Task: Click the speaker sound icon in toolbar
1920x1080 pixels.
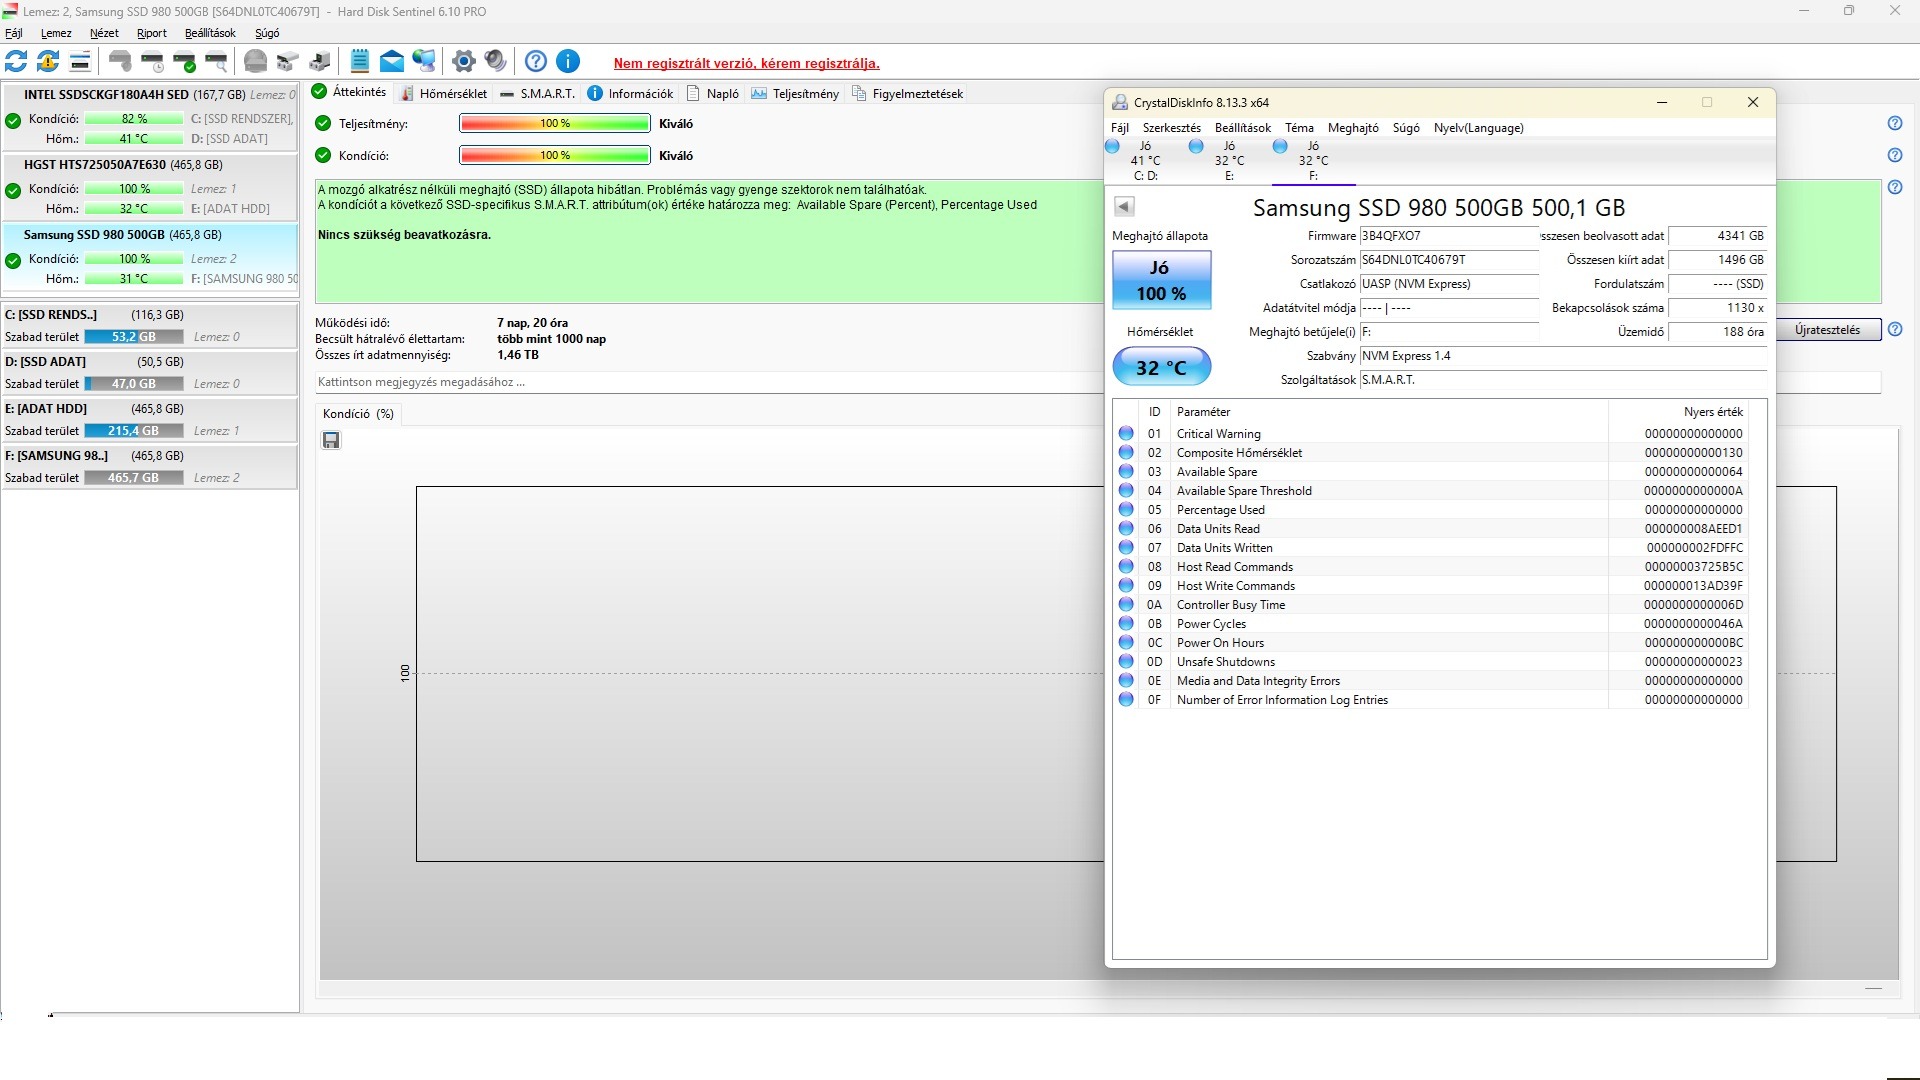Action: pyautogui.click(x=495, y=62)
